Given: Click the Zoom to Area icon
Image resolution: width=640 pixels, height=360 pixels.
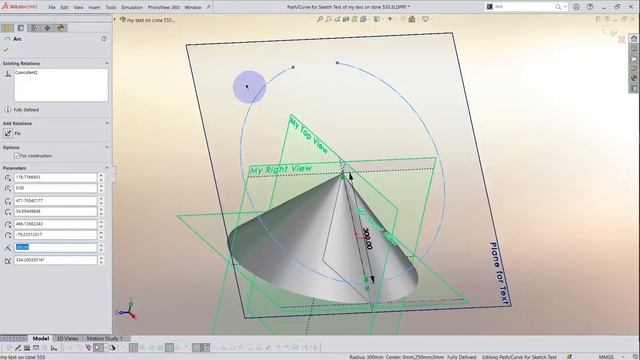Looking at the screenshot, I should (329, 19).
